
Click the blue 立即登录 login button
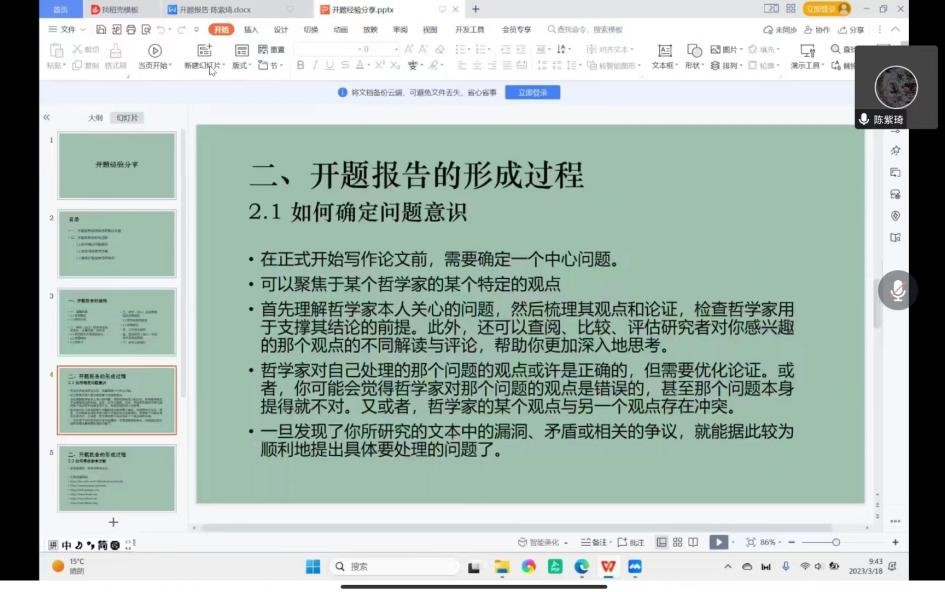[532, 92]
